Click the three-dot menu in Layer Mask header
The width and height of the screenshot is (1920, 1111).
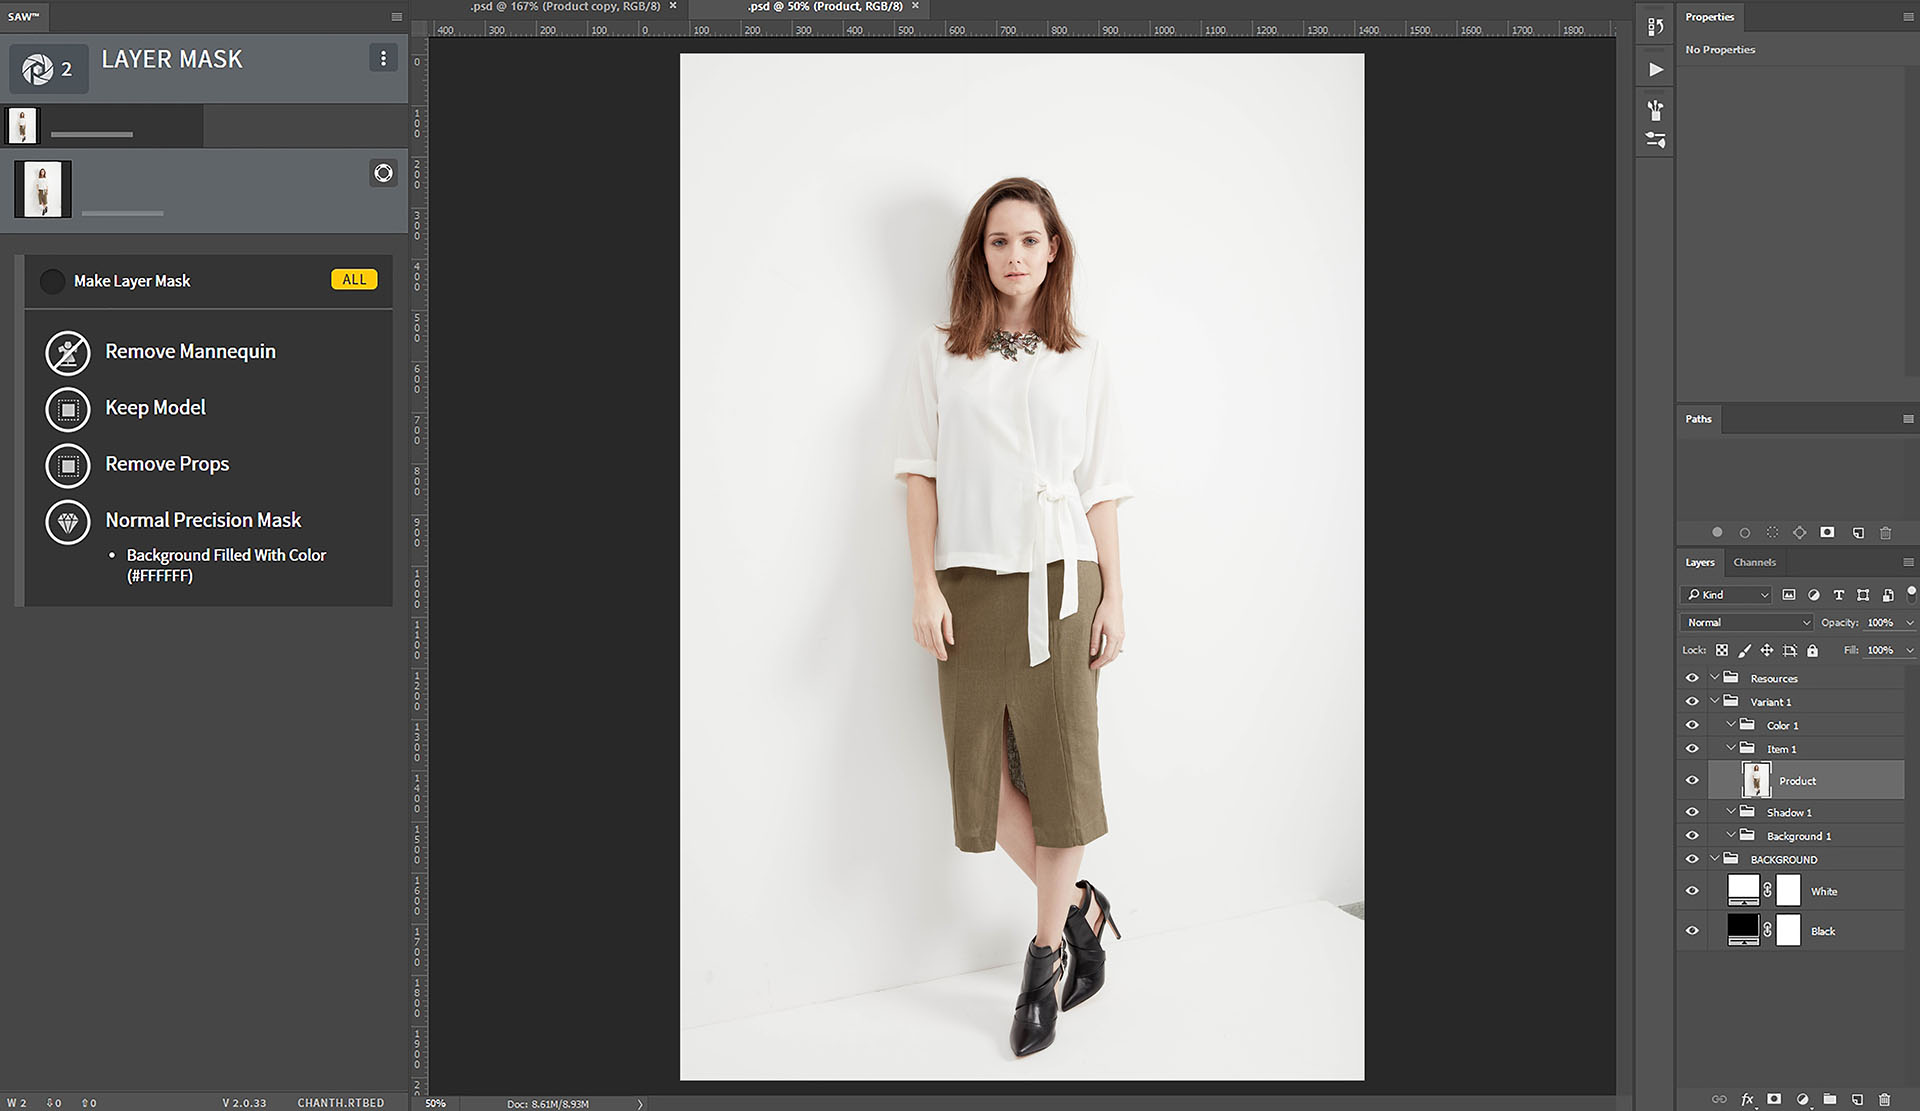point(383,58)
